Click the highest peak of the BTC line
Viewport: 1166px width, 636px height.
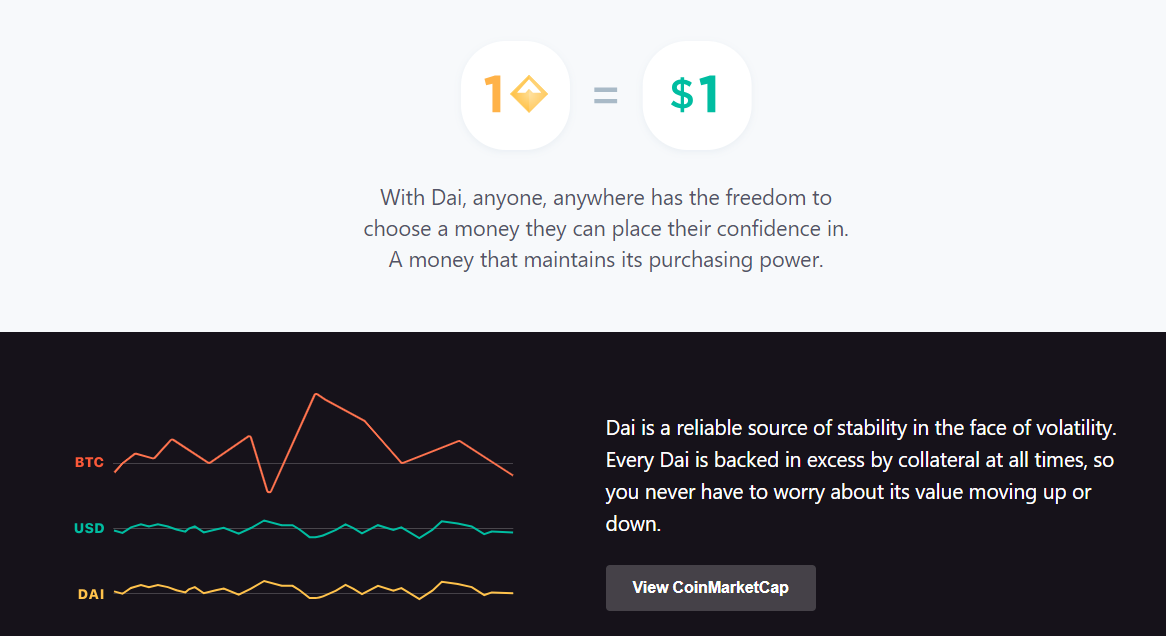tap(316, 394)
